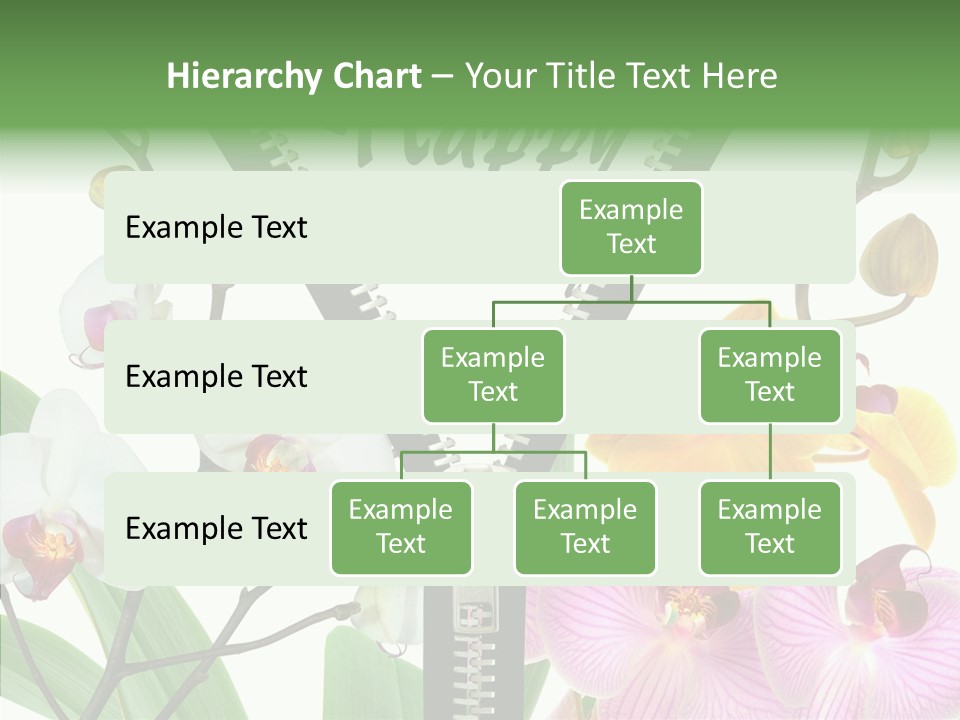
Task: Click the yellow orchid on the right edge
Action: coord(905,440)
